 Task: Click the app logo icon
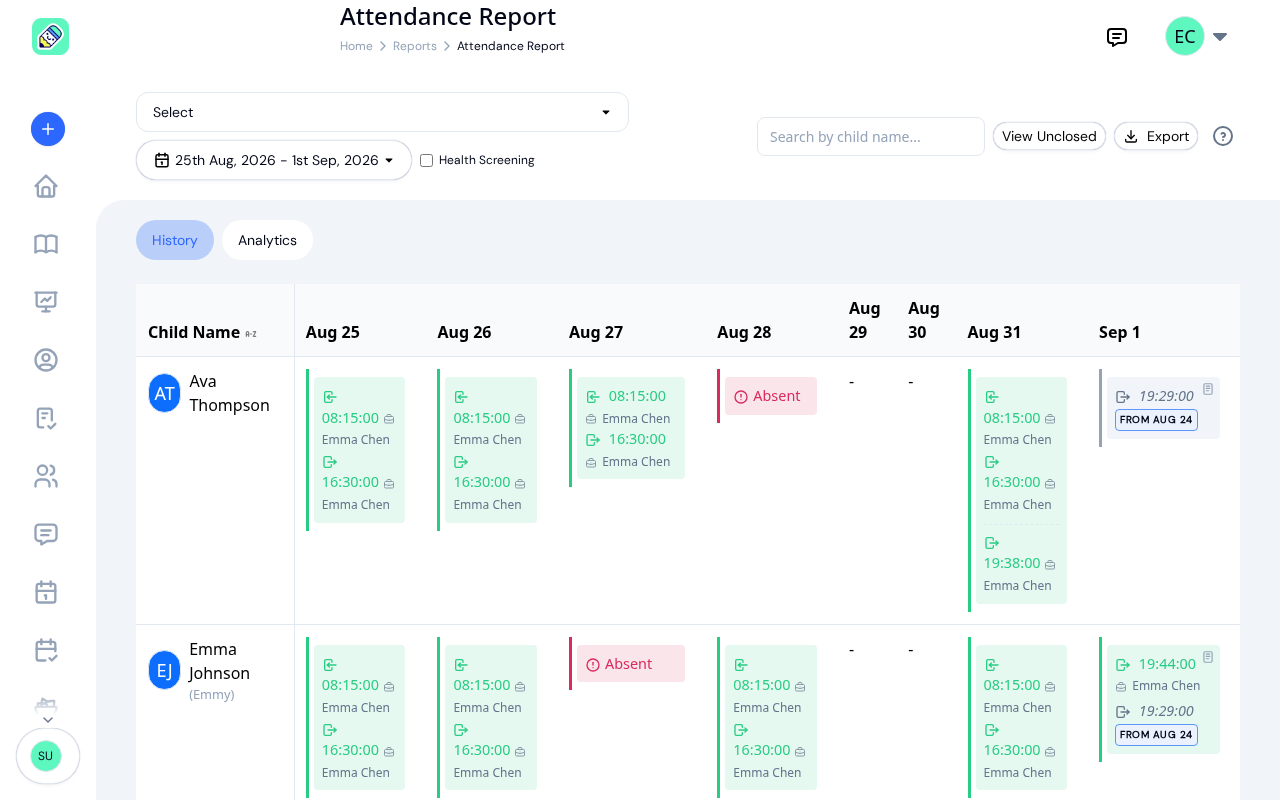click(x=50, y=37)
